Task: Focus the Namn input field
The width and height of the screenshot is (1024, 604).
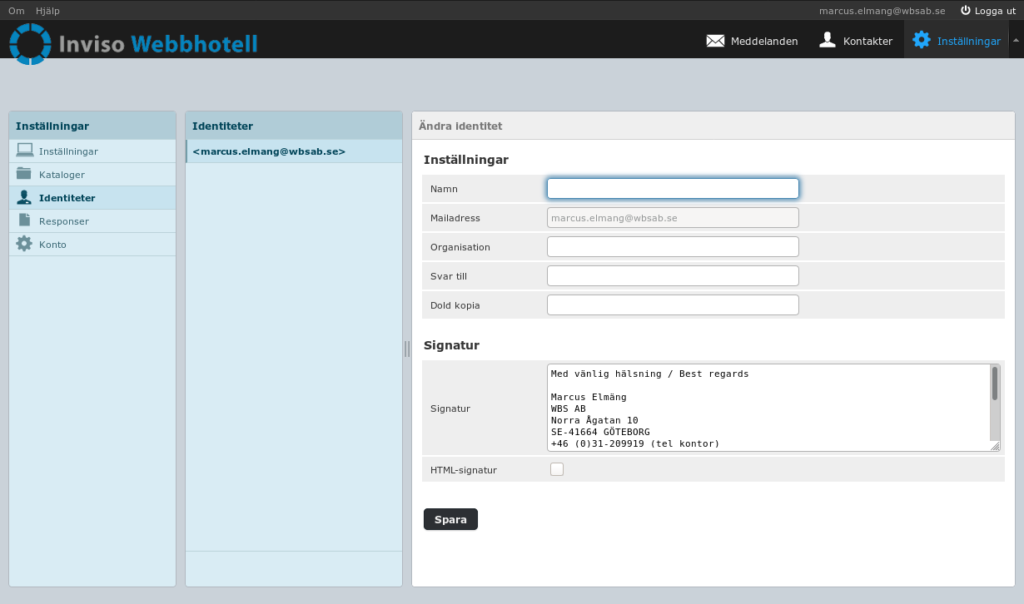Action: click(672, 188)
